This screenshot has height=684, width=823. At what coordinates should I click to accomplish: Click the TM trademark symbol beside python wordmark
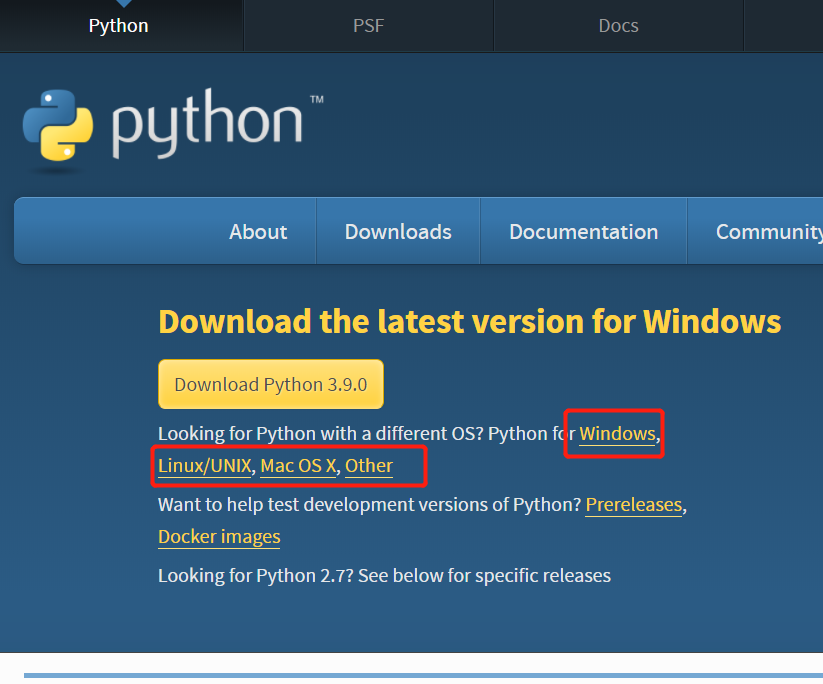(x=316, y=99)
